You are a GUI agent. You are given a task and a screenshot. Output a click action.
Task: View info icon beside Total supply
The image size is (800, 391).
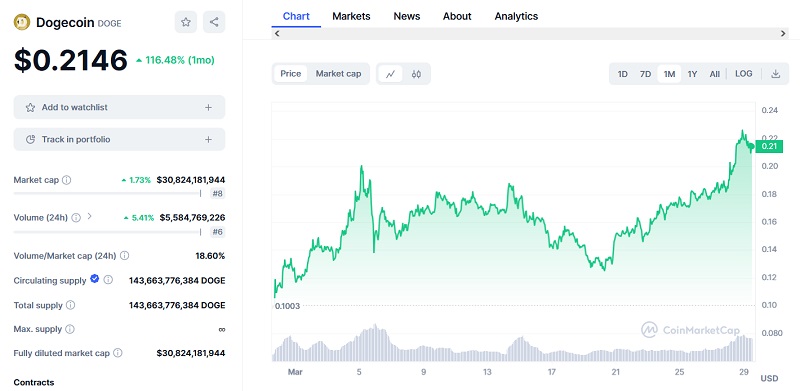coord(70,305)
